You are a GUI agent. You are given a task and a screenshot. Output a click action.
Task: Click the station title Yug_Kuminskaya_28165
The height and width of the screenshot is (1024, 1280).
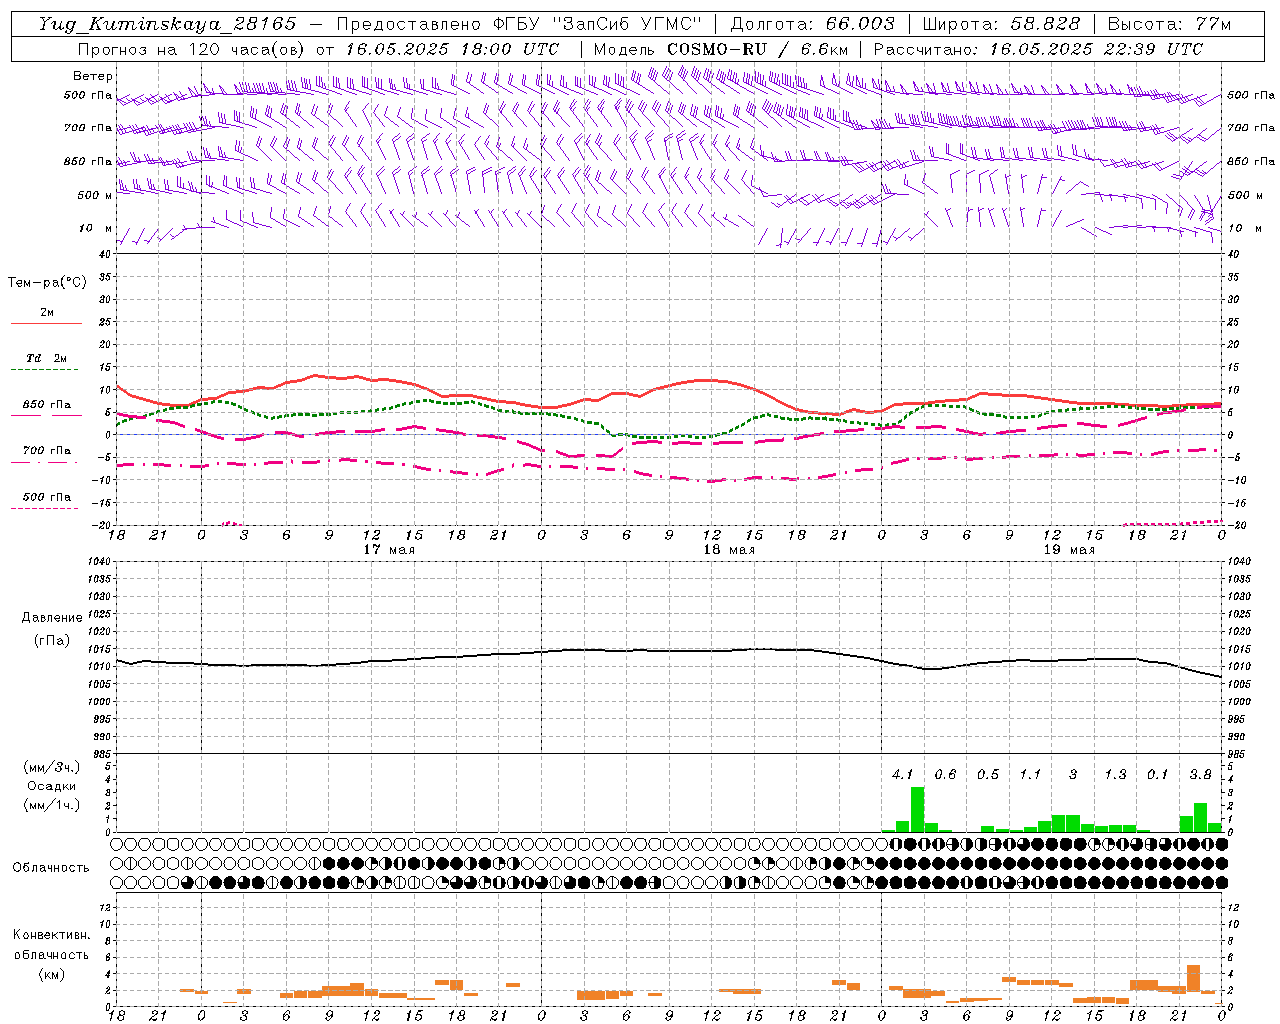pos(168,24)
